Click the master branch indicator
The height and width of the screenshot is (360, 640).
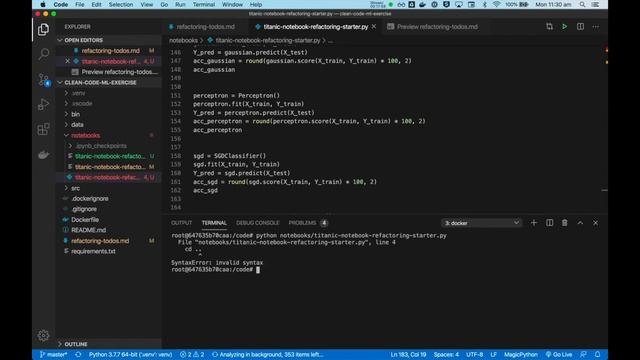tap(53, 355)
